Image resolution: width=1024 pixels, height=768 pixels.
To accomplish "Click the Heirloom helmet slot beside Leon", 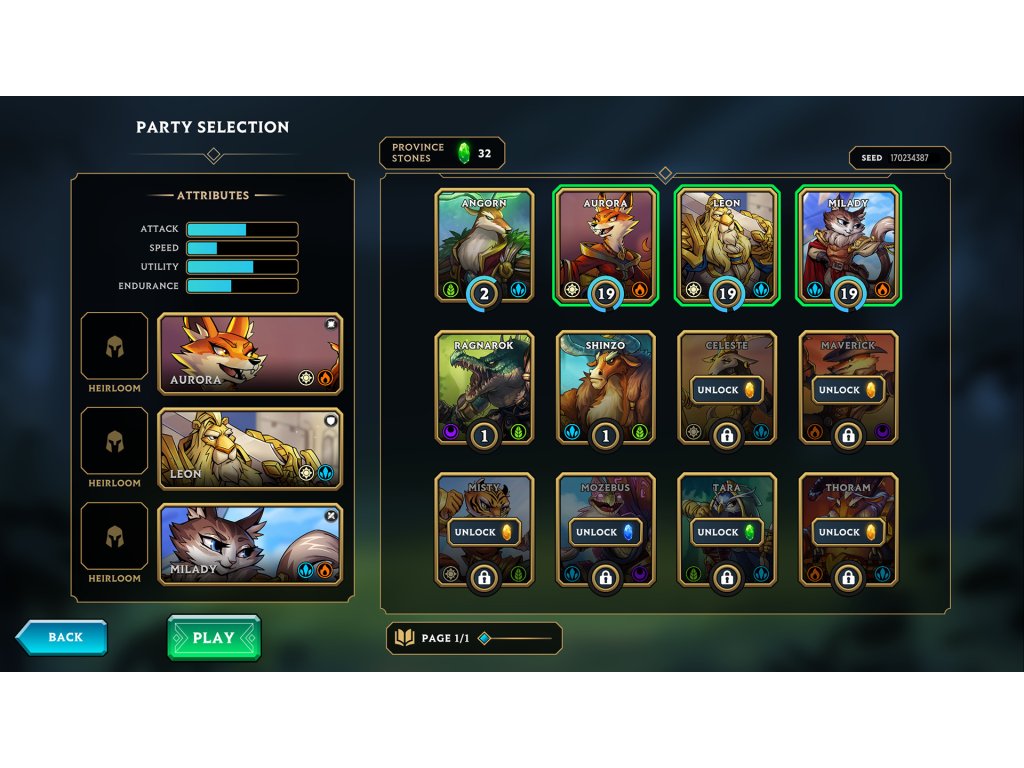I will pyautogui.click(x=114, y=441).
